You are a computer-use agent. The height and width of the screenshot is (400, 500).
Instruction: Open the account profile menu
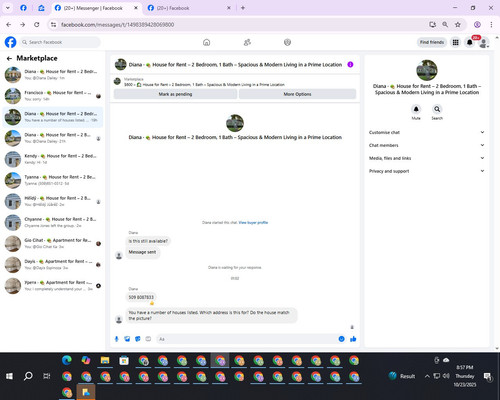pyautogui.click(x=484, y=42)
